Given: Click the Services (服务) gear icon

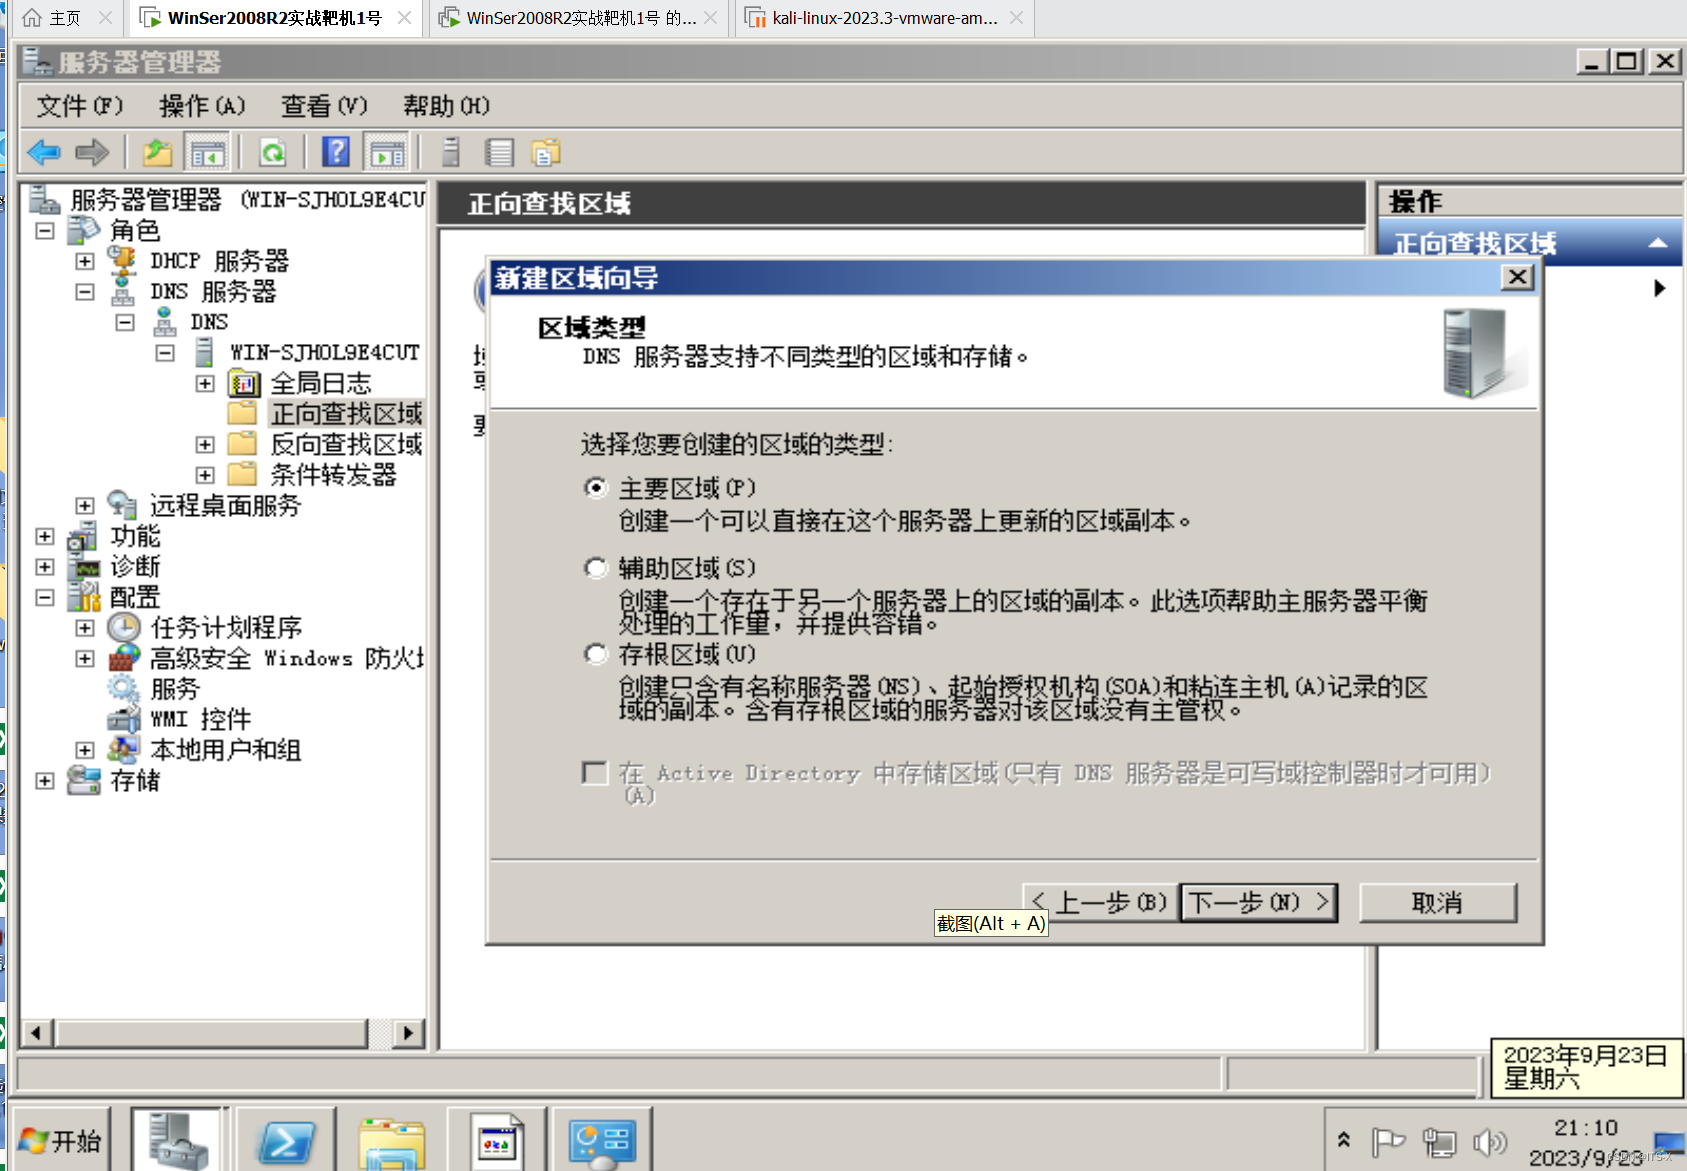Looking at the screenshot, I should click(123, 688).
